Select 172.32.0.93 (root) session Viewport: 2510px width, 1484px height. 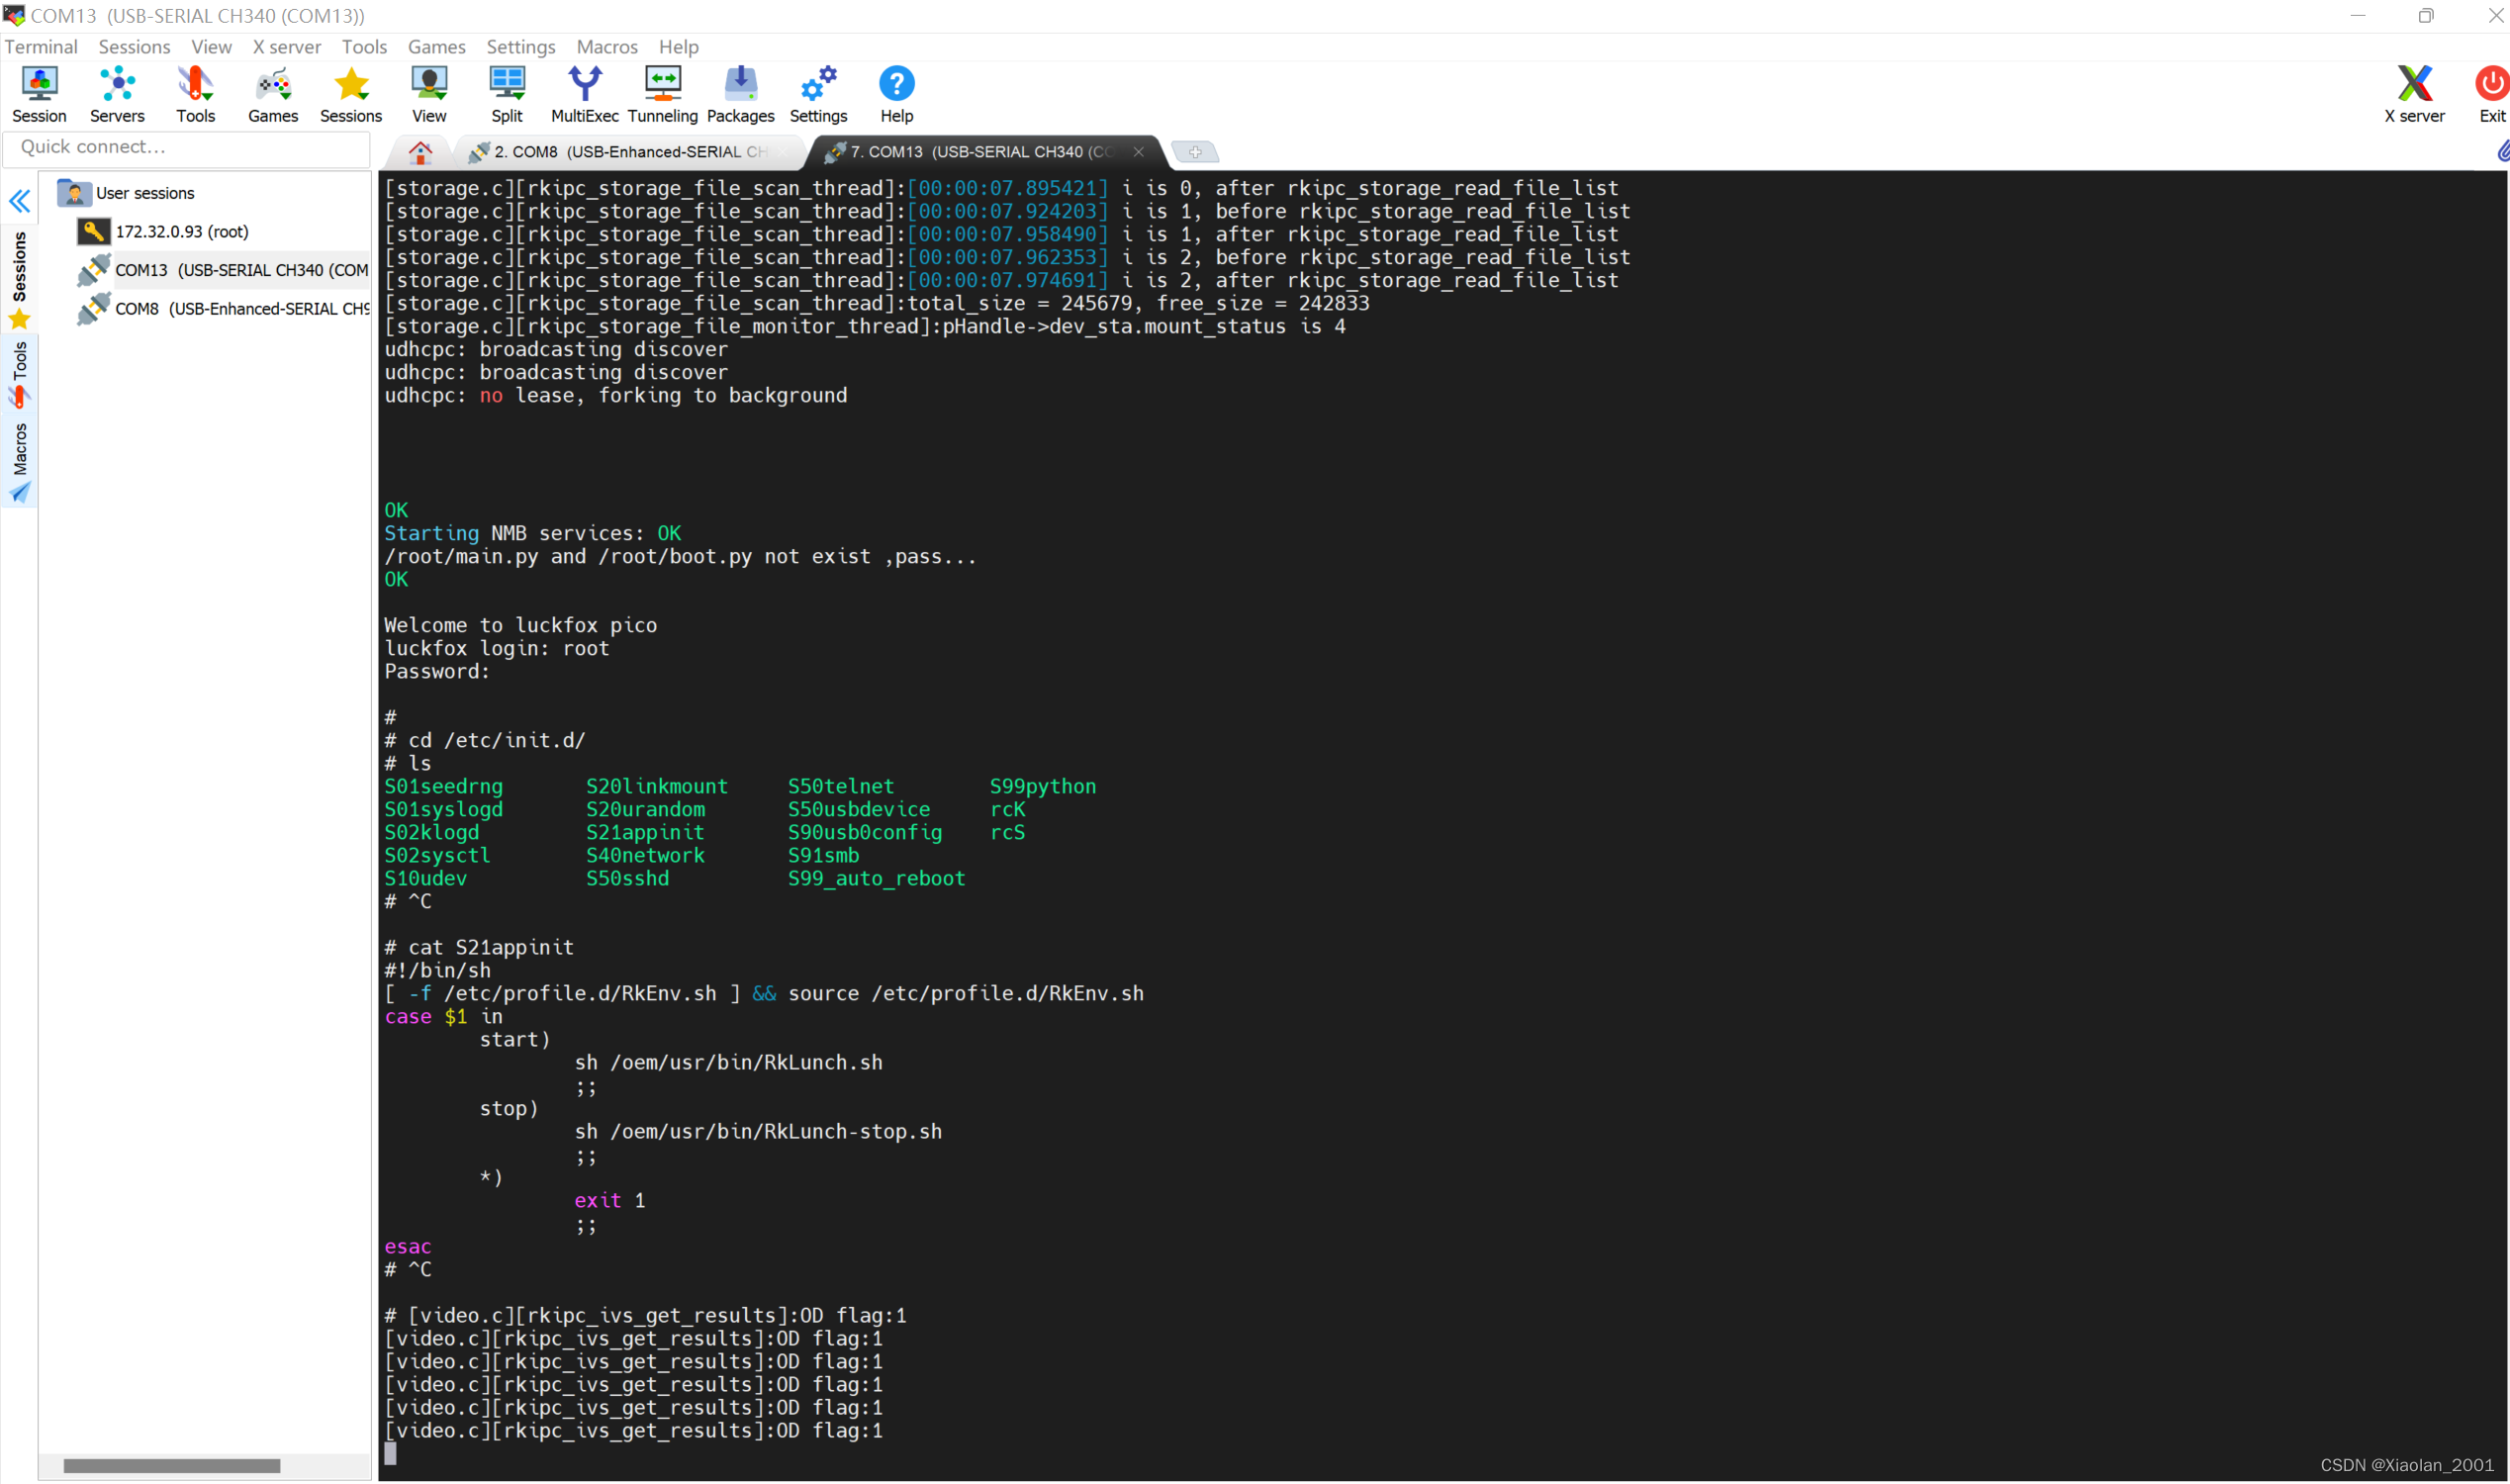click(x=181, y=232)
